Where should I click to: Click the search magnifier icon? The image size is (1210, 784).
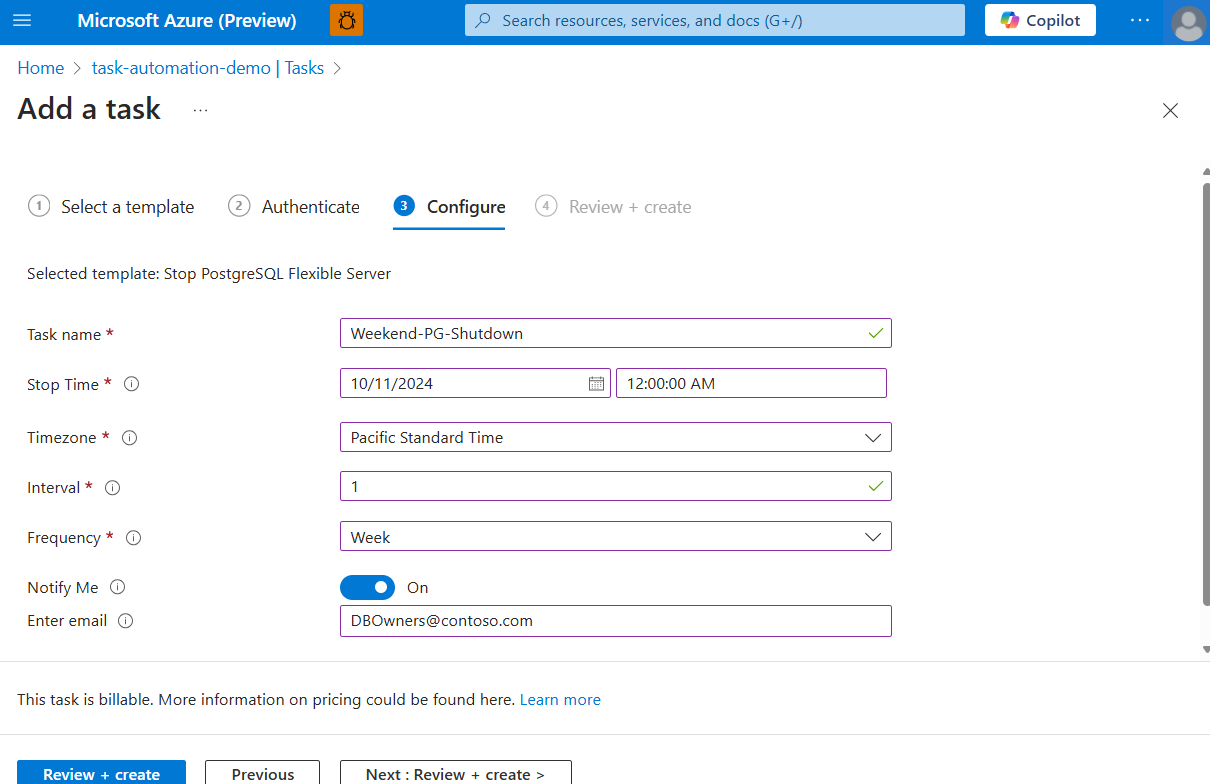483,20
